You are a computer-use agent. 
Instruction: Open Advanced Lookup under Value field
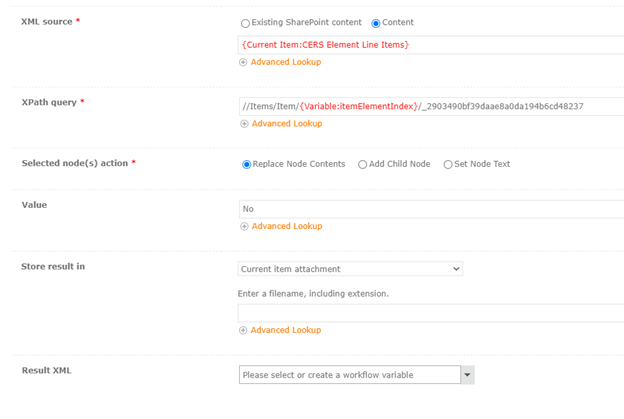(287, 226)
